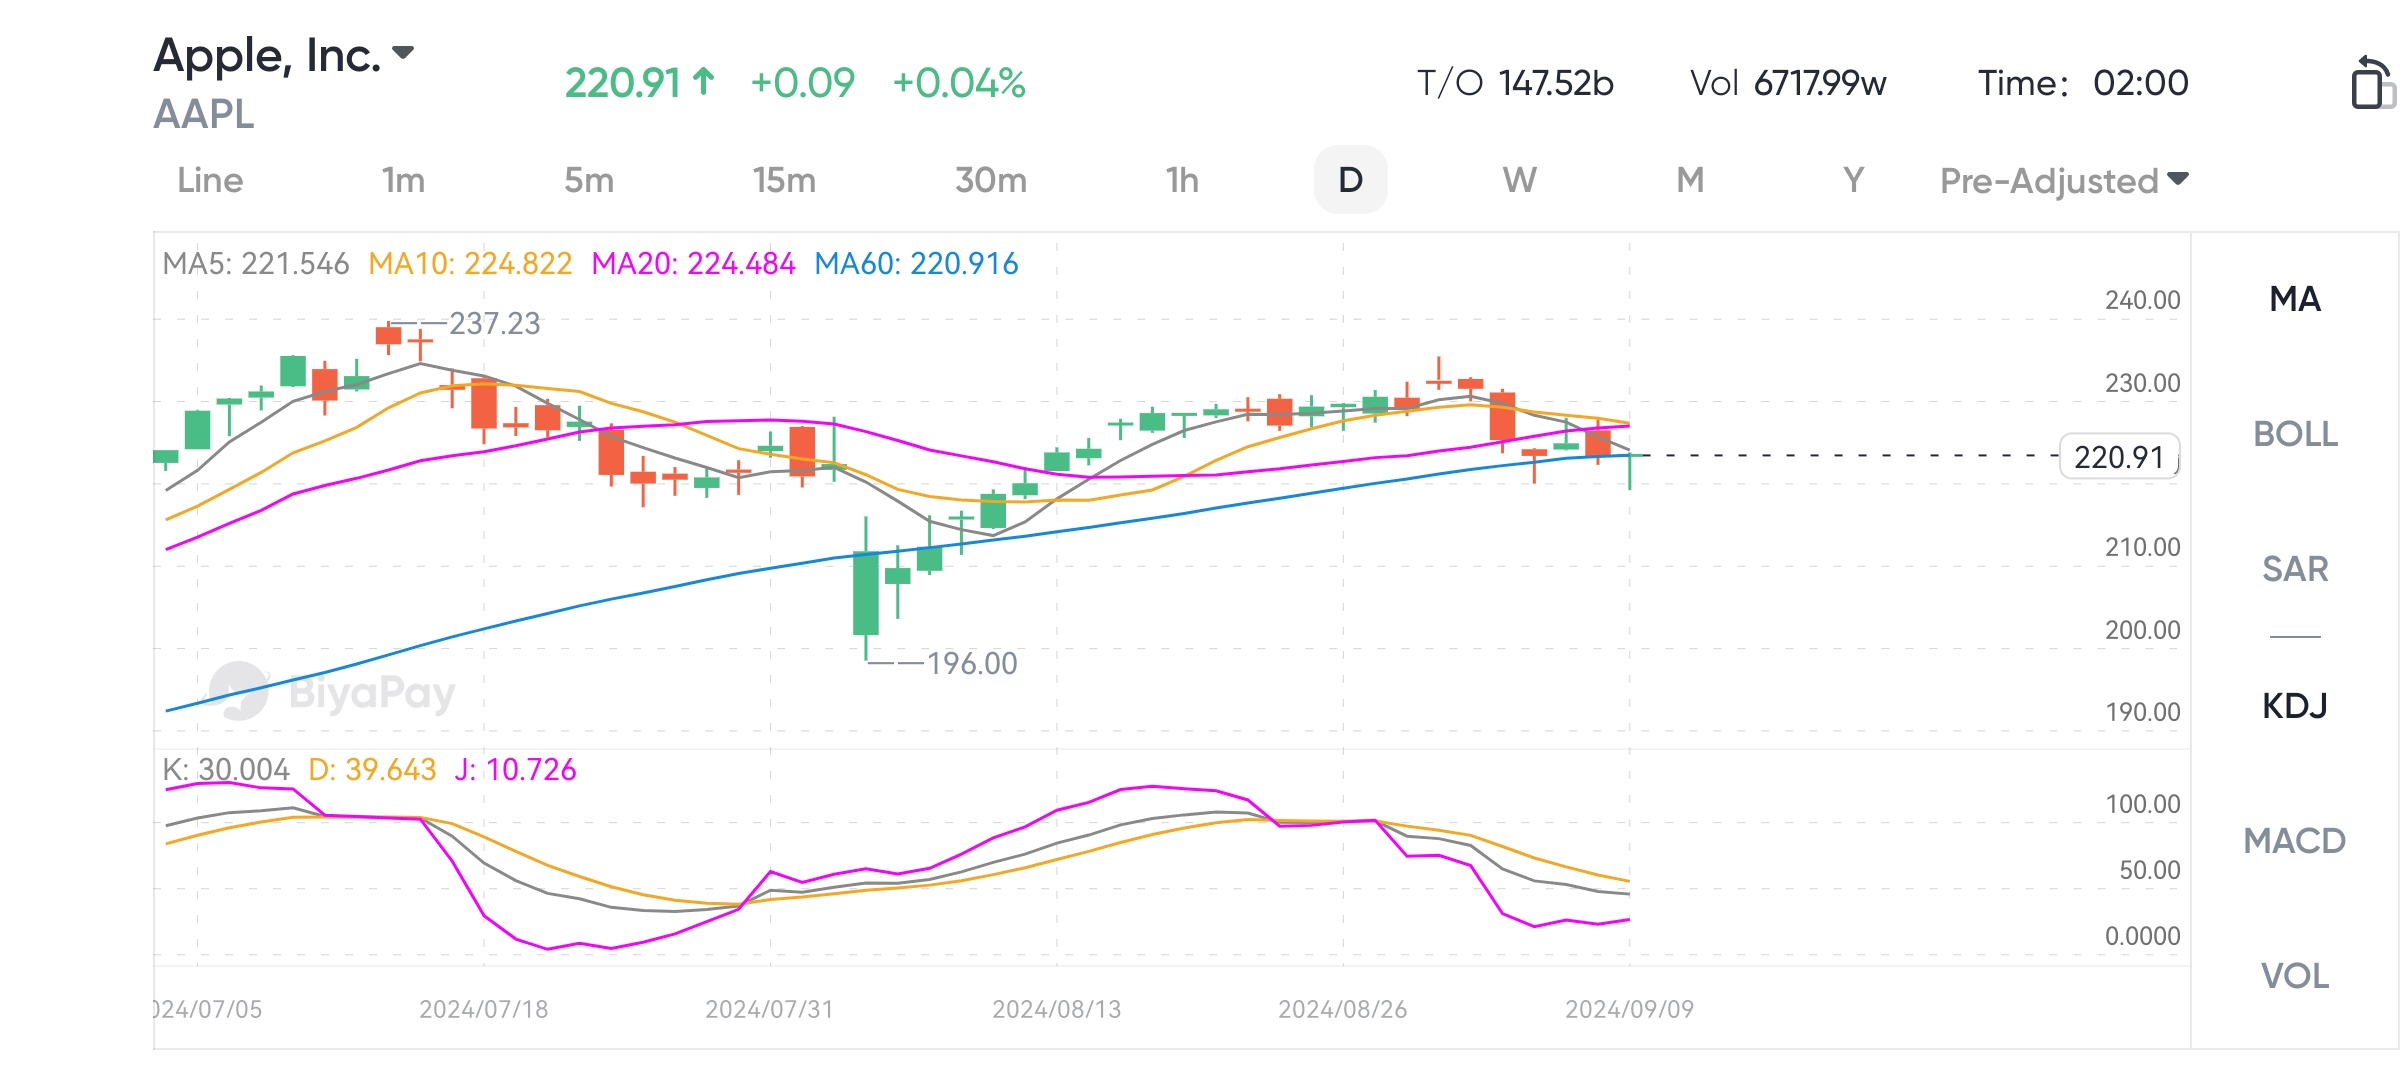The height and width of the screenshot is (1080, 2400).
Task: Click the D: 39.643 indicator value
Action: [x=372, y=770]
